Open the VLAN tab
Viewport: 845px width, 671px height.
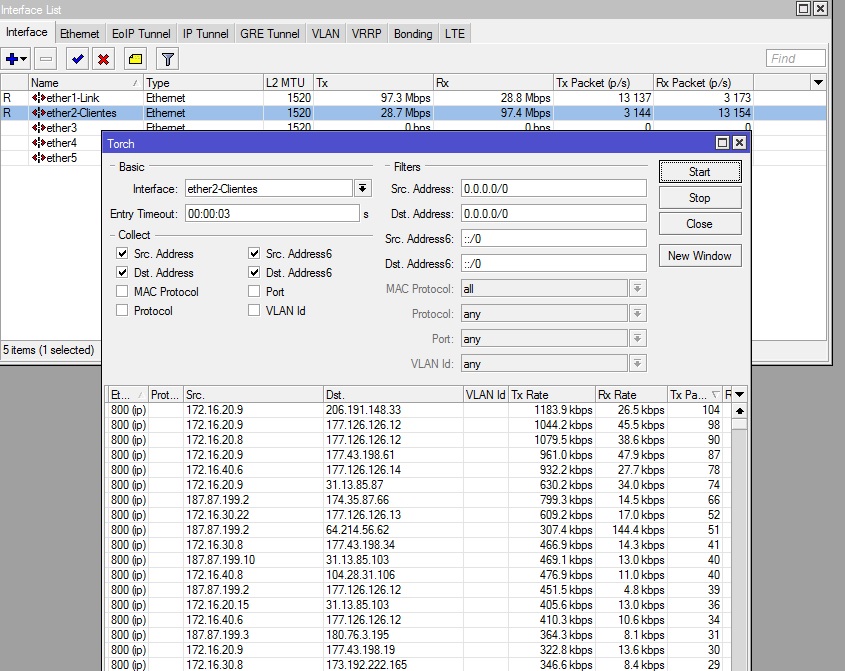coord(325,34)
